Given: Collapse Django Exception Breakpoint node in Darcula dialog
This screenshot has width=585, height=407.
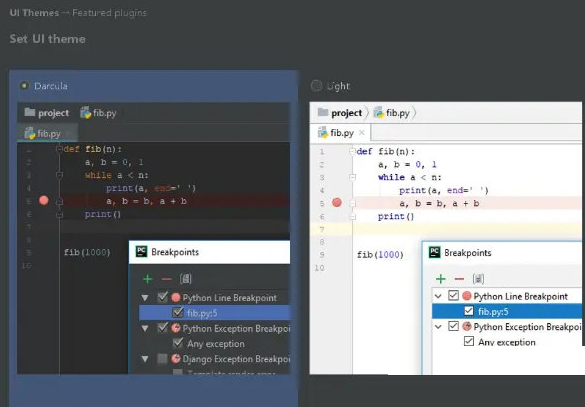Looking at the screenshot, I should pos(145,359).
